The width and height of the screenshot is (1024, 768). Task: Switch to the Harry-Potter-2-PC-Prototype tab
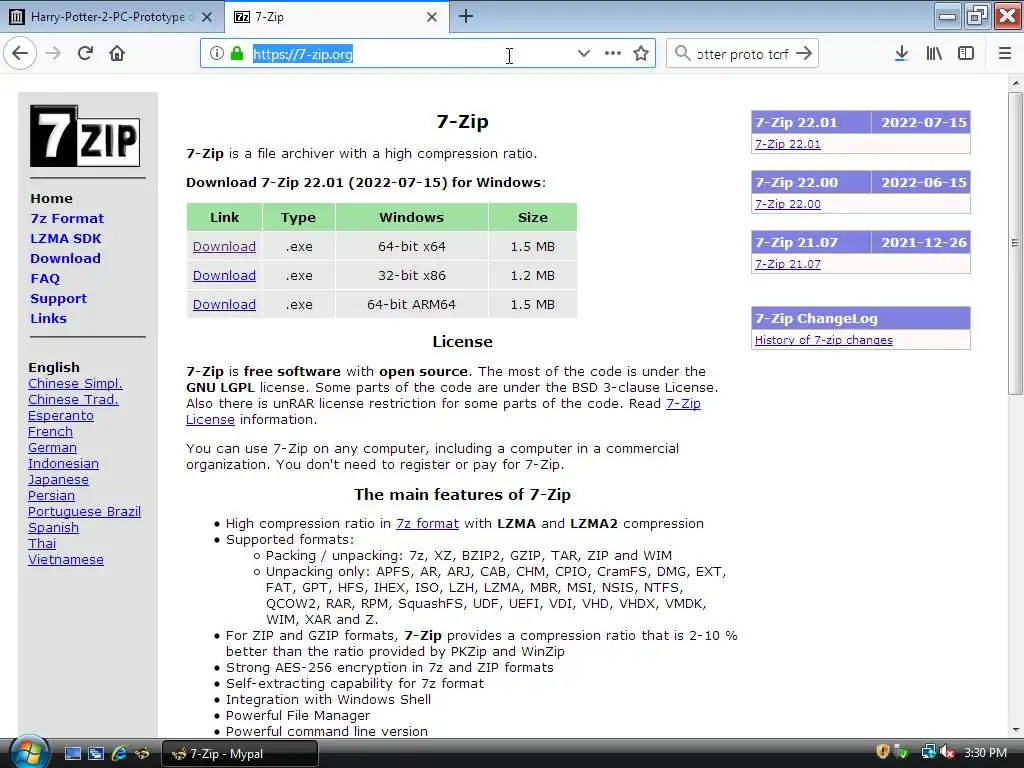tap(110, 17)
